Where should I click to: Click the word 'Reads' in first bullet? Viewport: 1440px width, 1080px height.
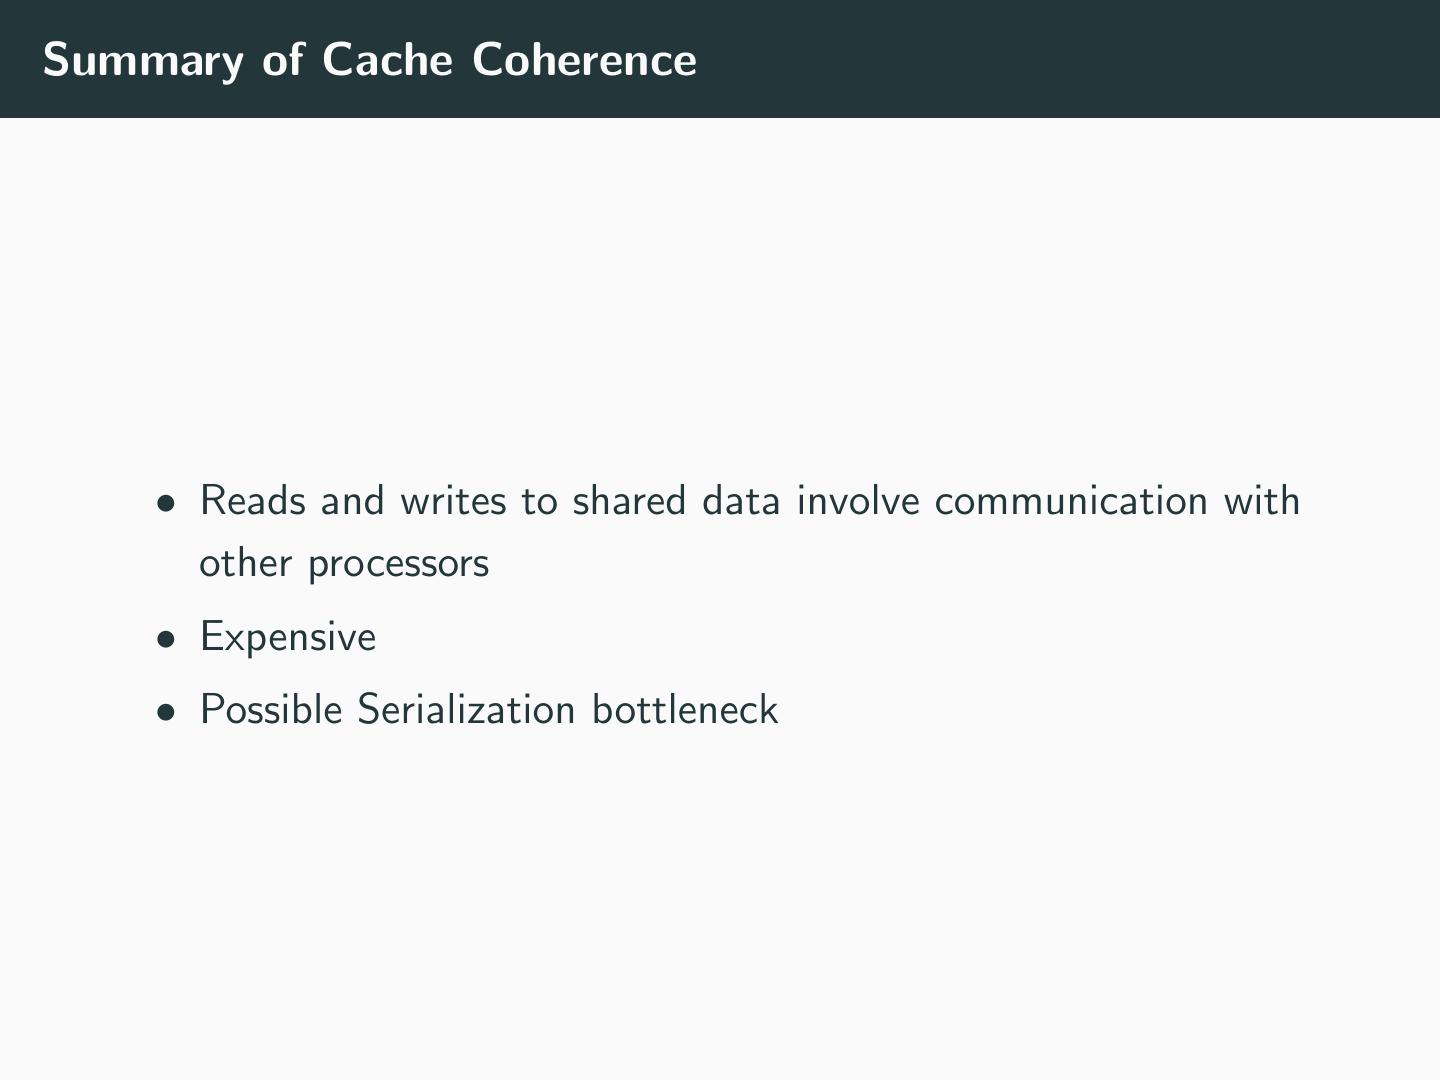point(252,501)
